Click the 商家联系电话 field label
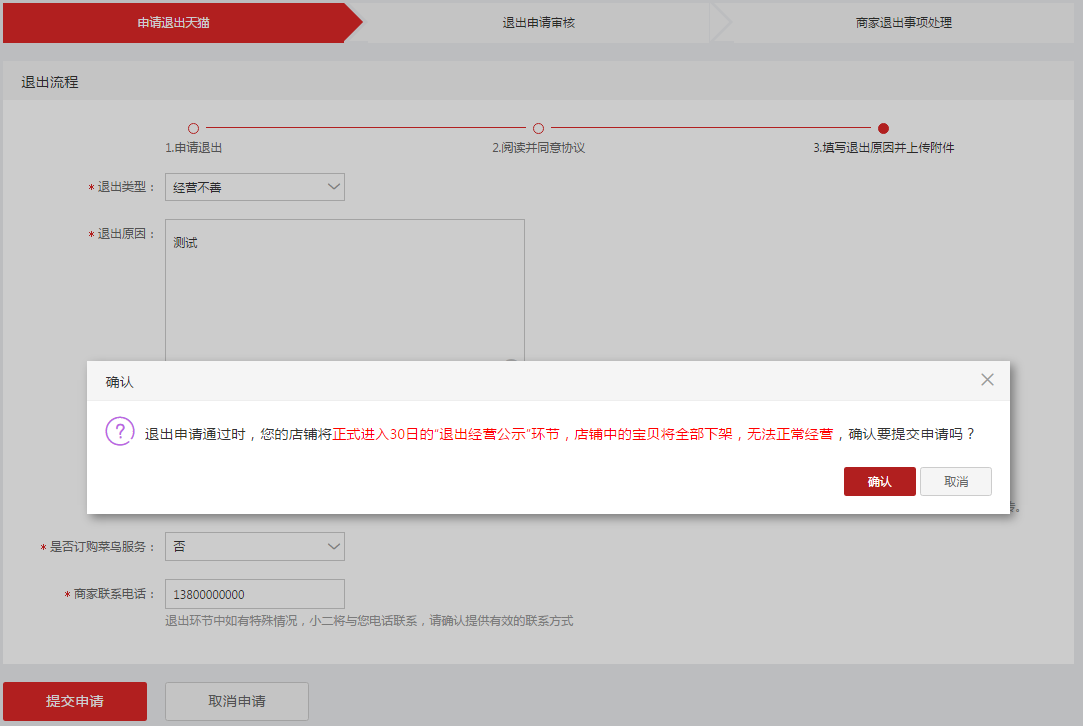 [x=110, y=594]
